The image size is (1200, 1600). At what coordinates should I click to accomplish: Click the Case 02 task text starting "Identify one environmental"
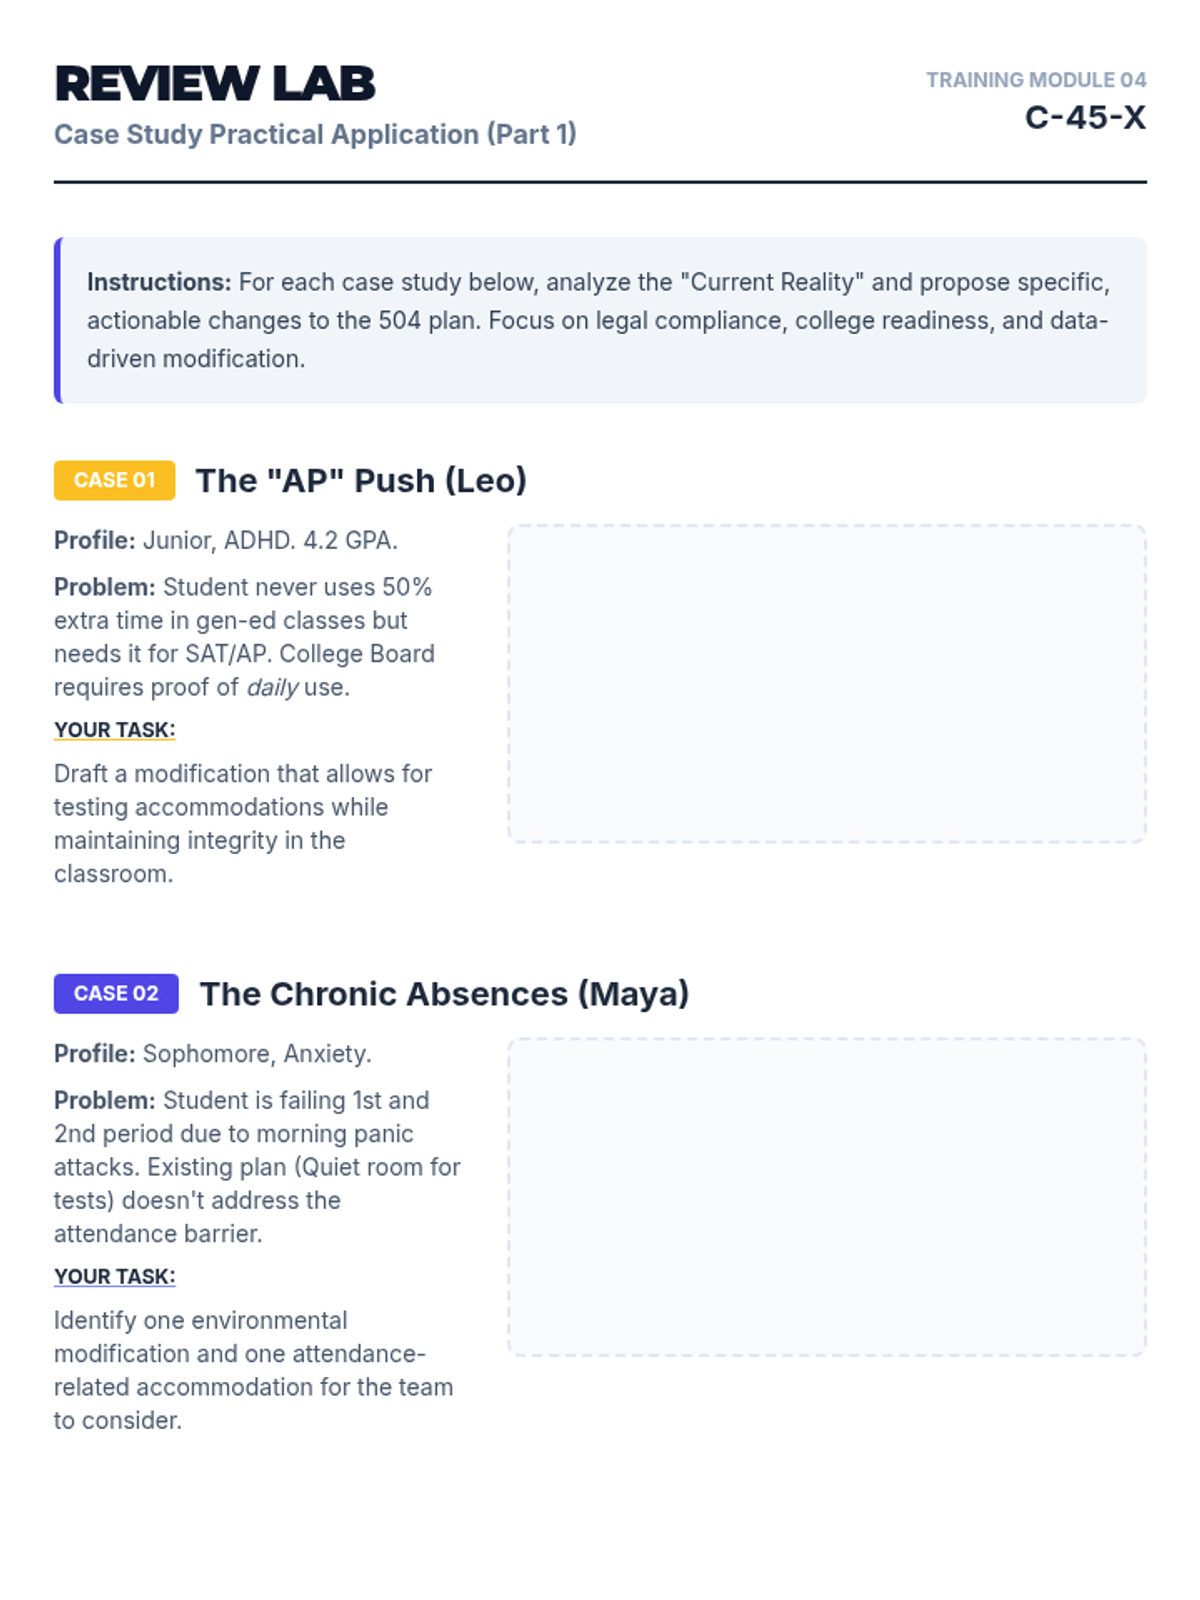coord(253,1370)
